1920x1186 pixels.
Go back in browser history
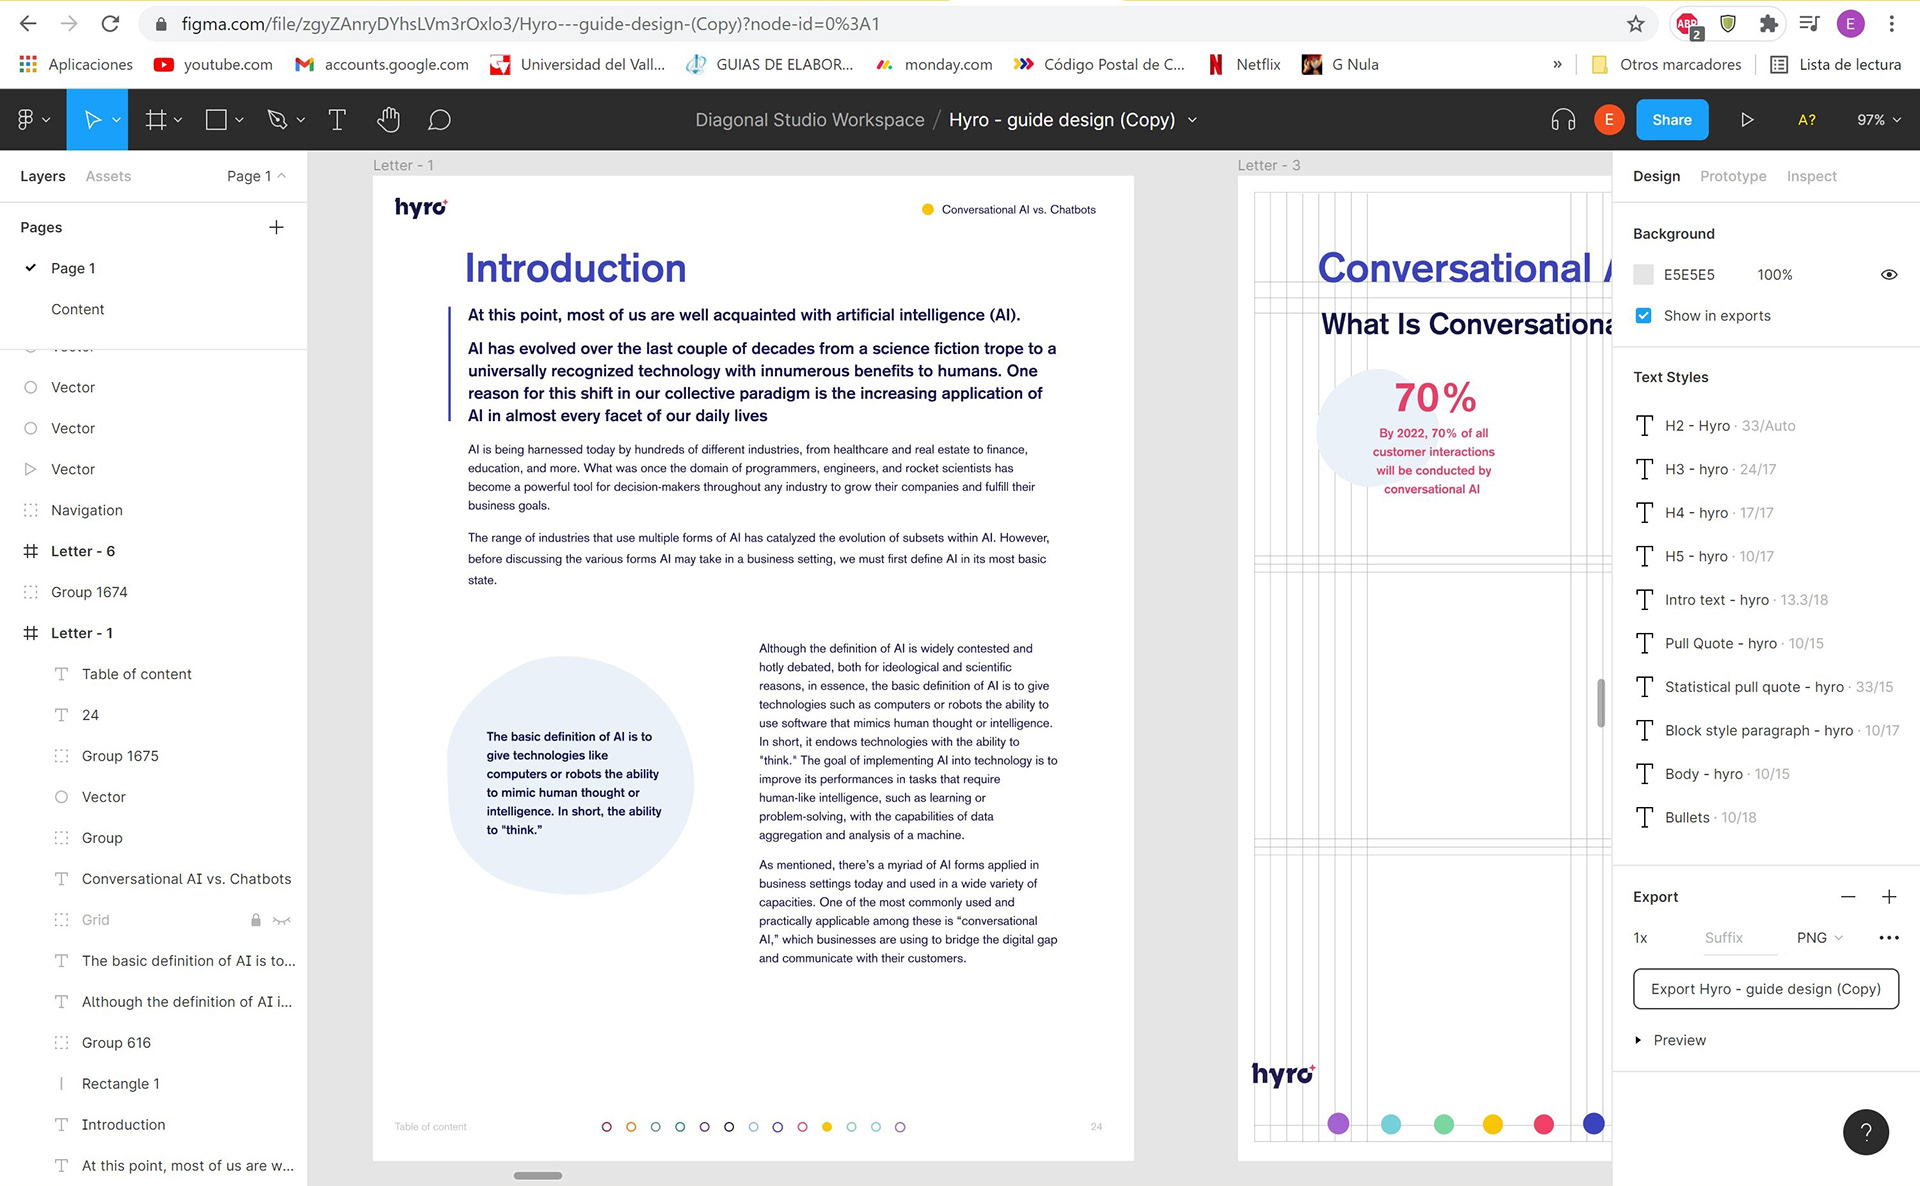(28, 24)
